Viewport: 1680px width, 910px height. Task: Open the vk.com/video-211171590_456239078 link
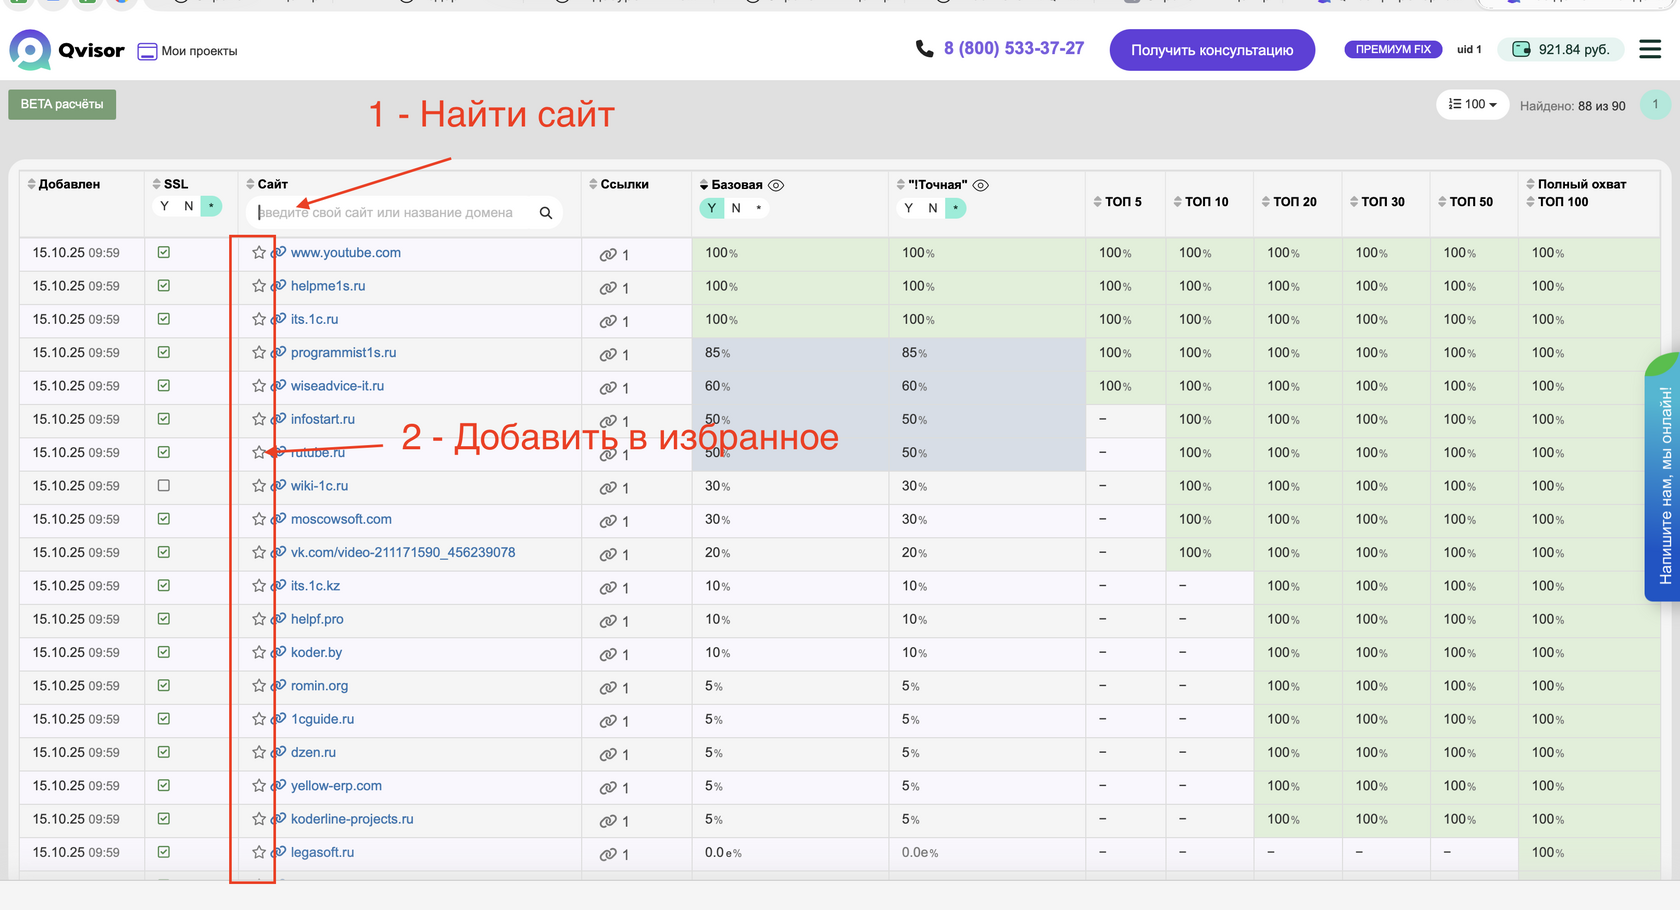[x=403, y=552]
